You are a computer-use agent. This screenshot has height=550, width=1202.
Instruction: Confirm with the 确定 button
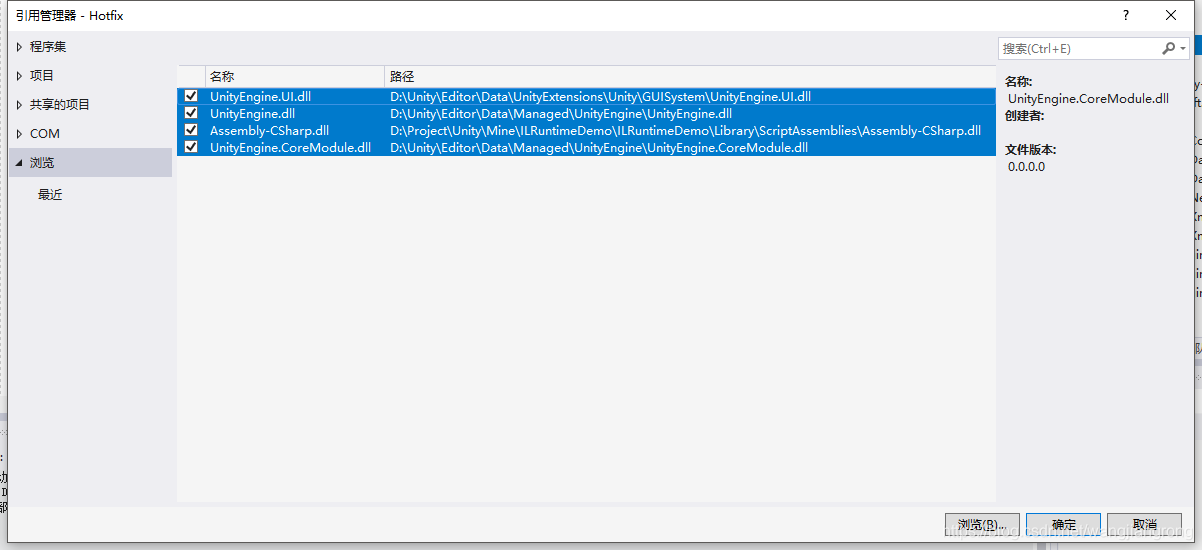point(1064,525)
